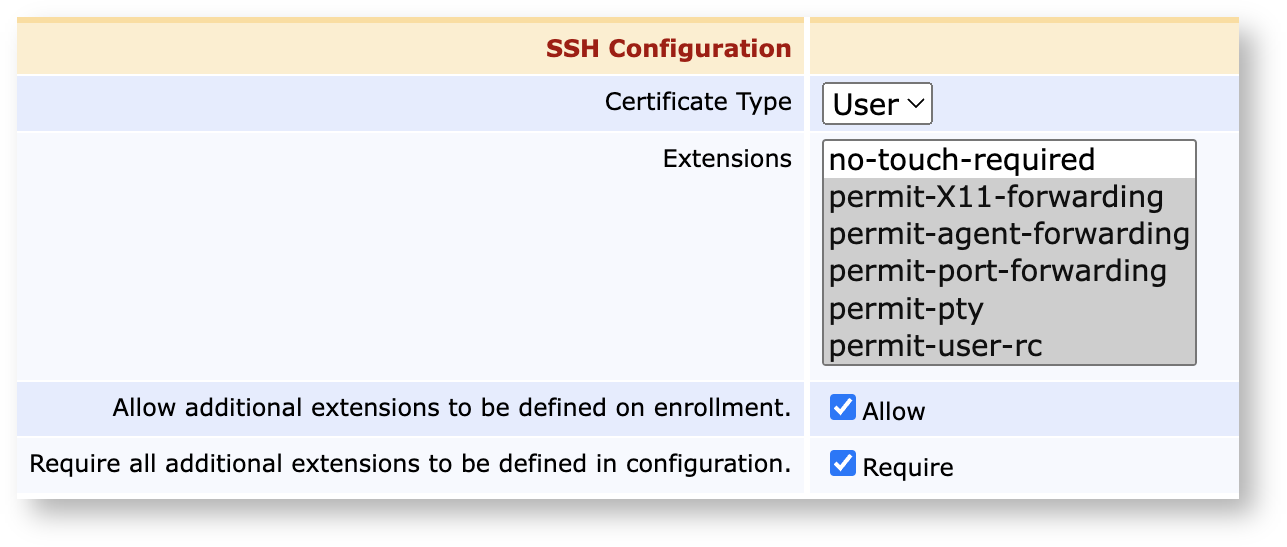Open the Certificate Type User dropdown
The image size is (1287, 547).
(x=877, y=104)
